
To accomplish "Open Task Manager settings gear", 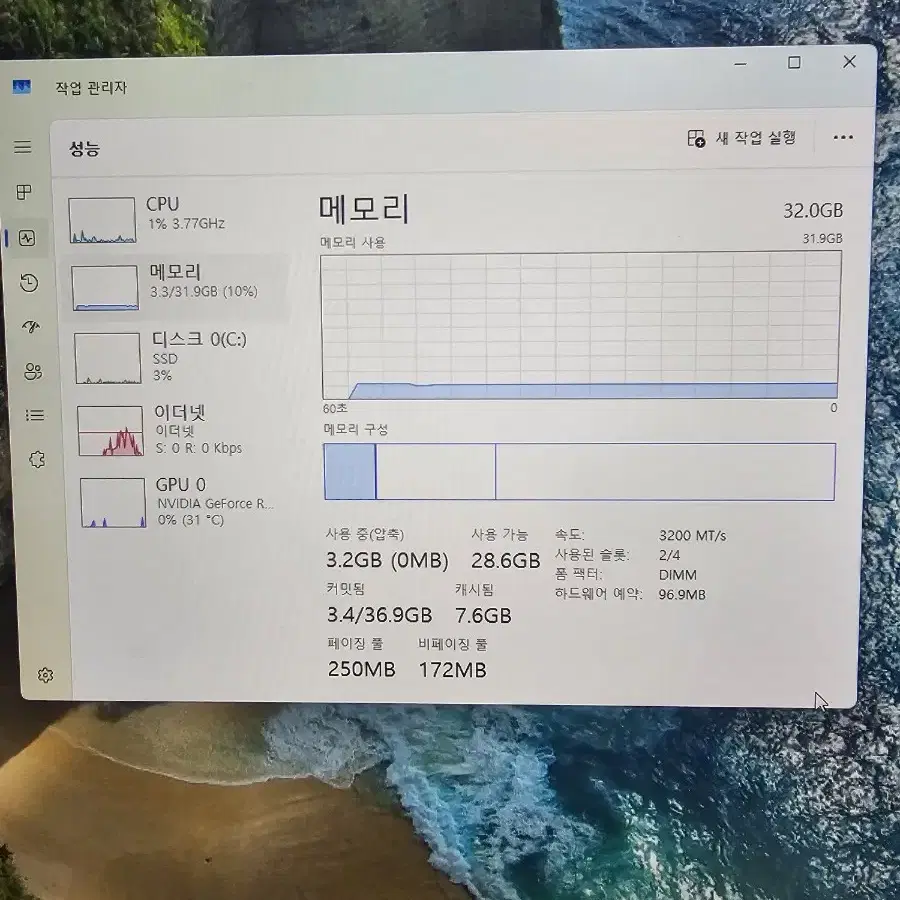I will 45,675.
